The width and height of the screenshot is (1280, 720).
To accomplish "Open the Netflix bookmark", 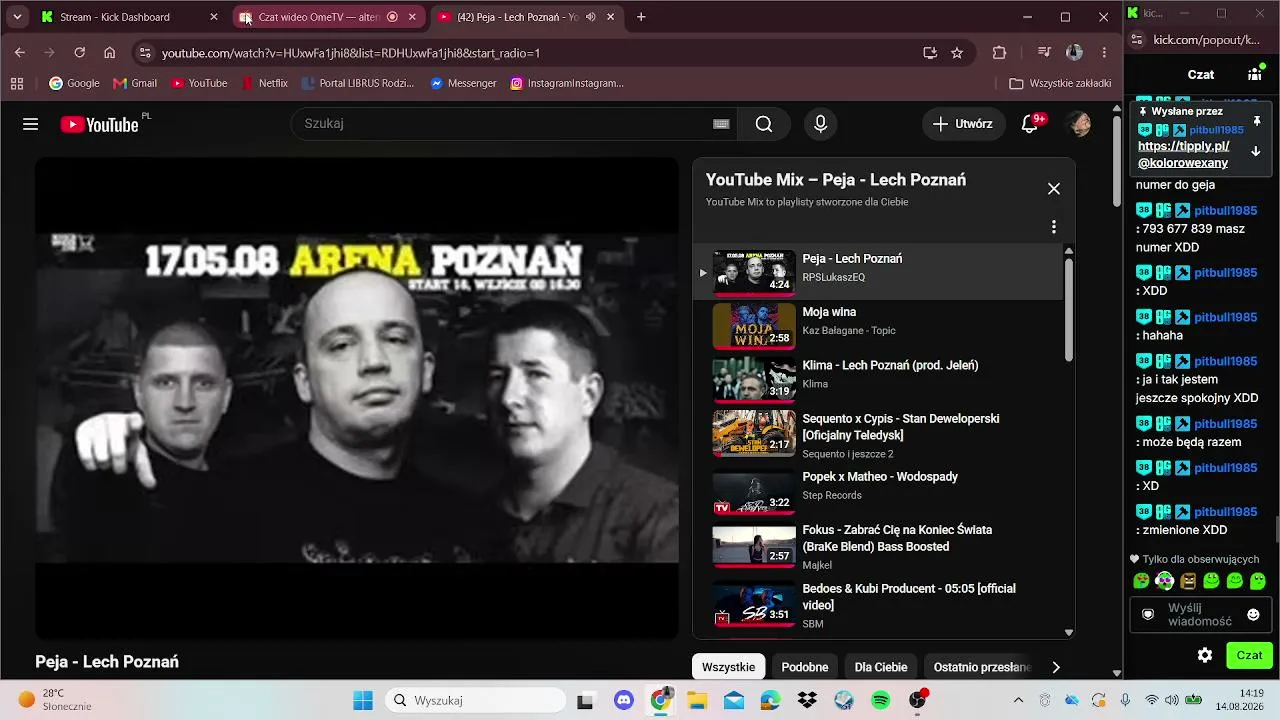I will (x=265, y=83).
